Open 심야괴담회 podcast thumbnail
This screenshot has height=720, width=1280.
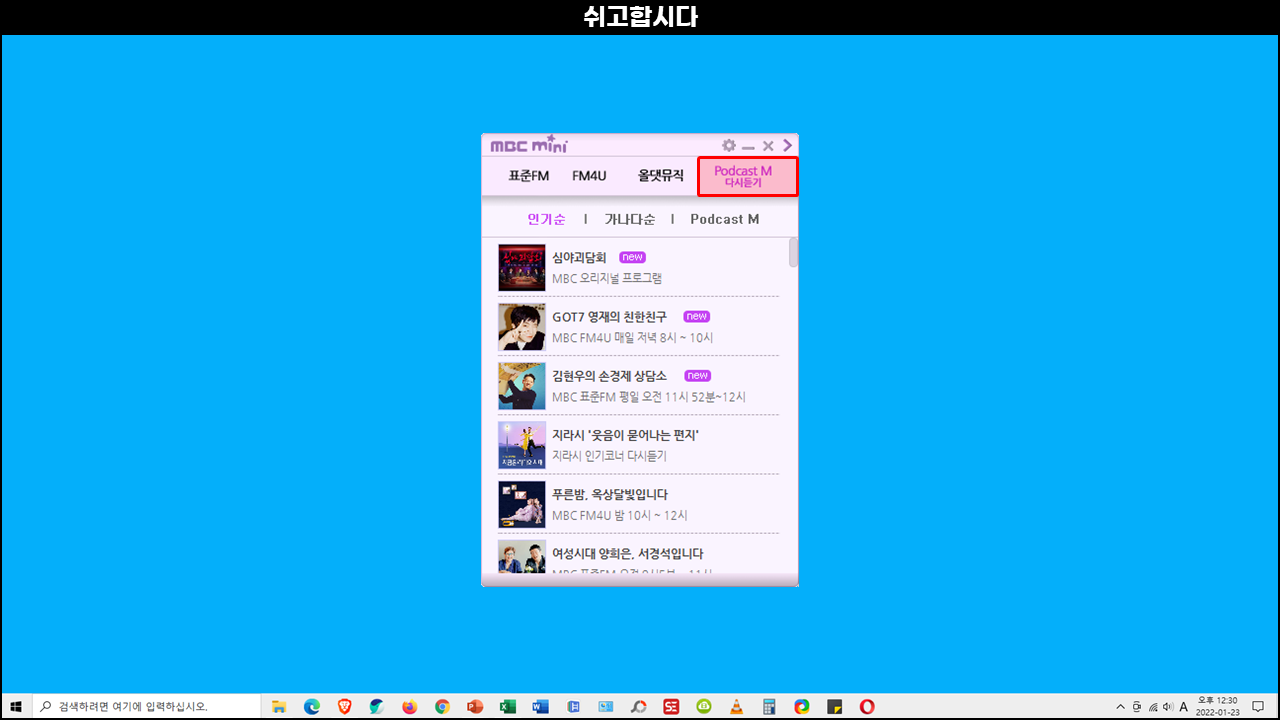pos(522,268)
